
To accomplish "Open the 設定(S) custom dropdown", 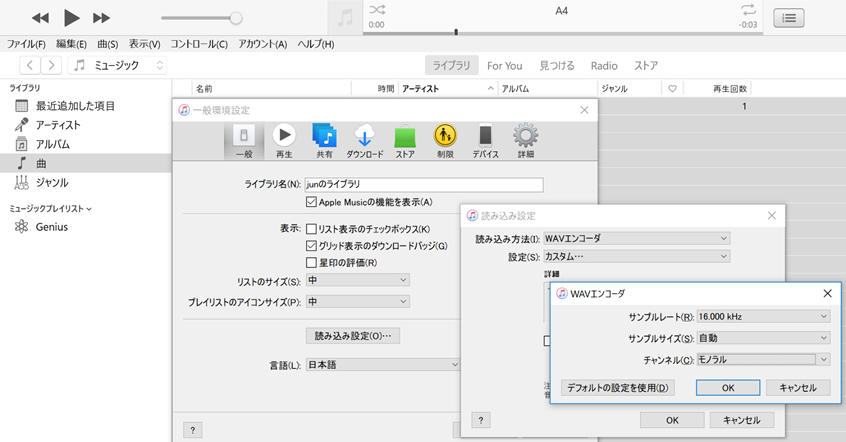I will tap(637, 256).
